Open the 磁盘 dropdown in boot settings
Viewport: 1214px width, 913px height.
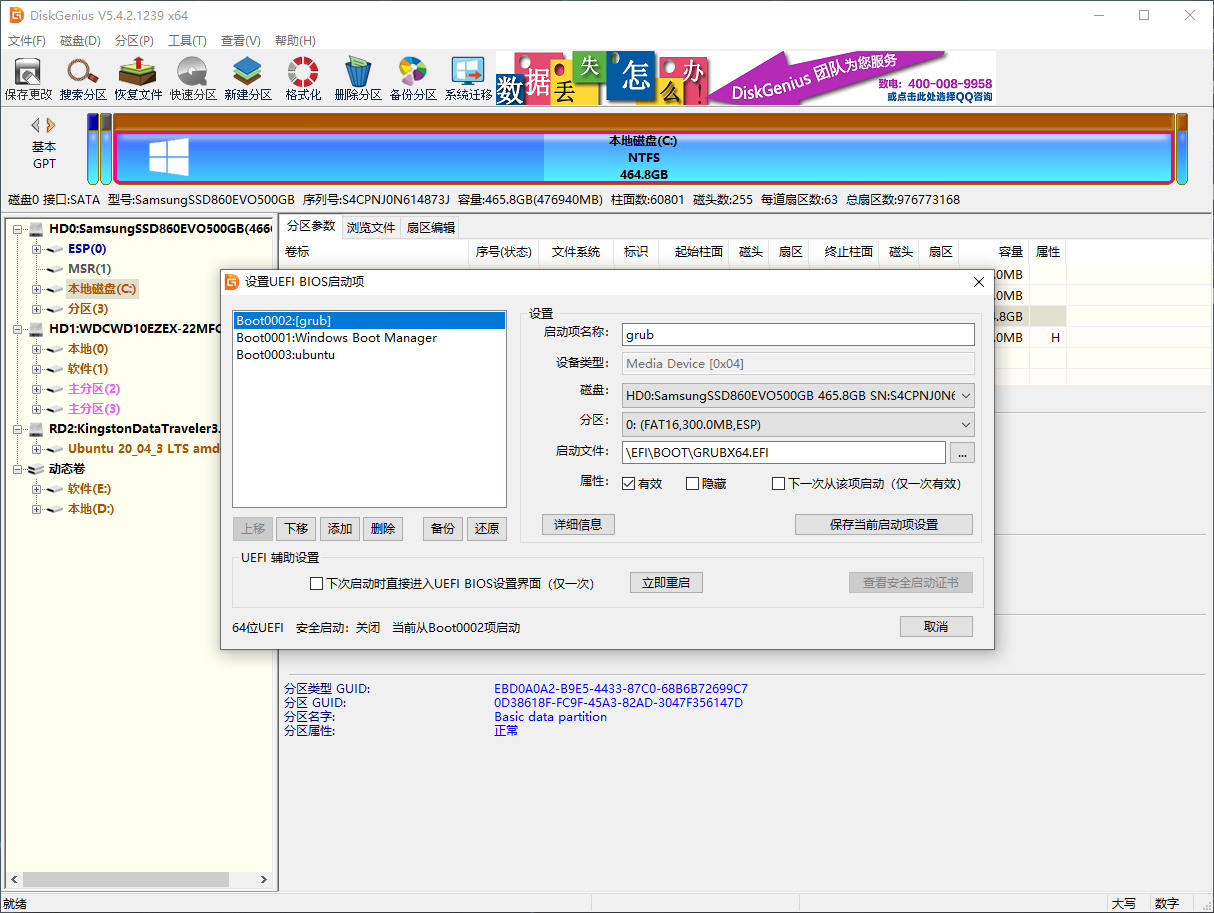point(798,395)
